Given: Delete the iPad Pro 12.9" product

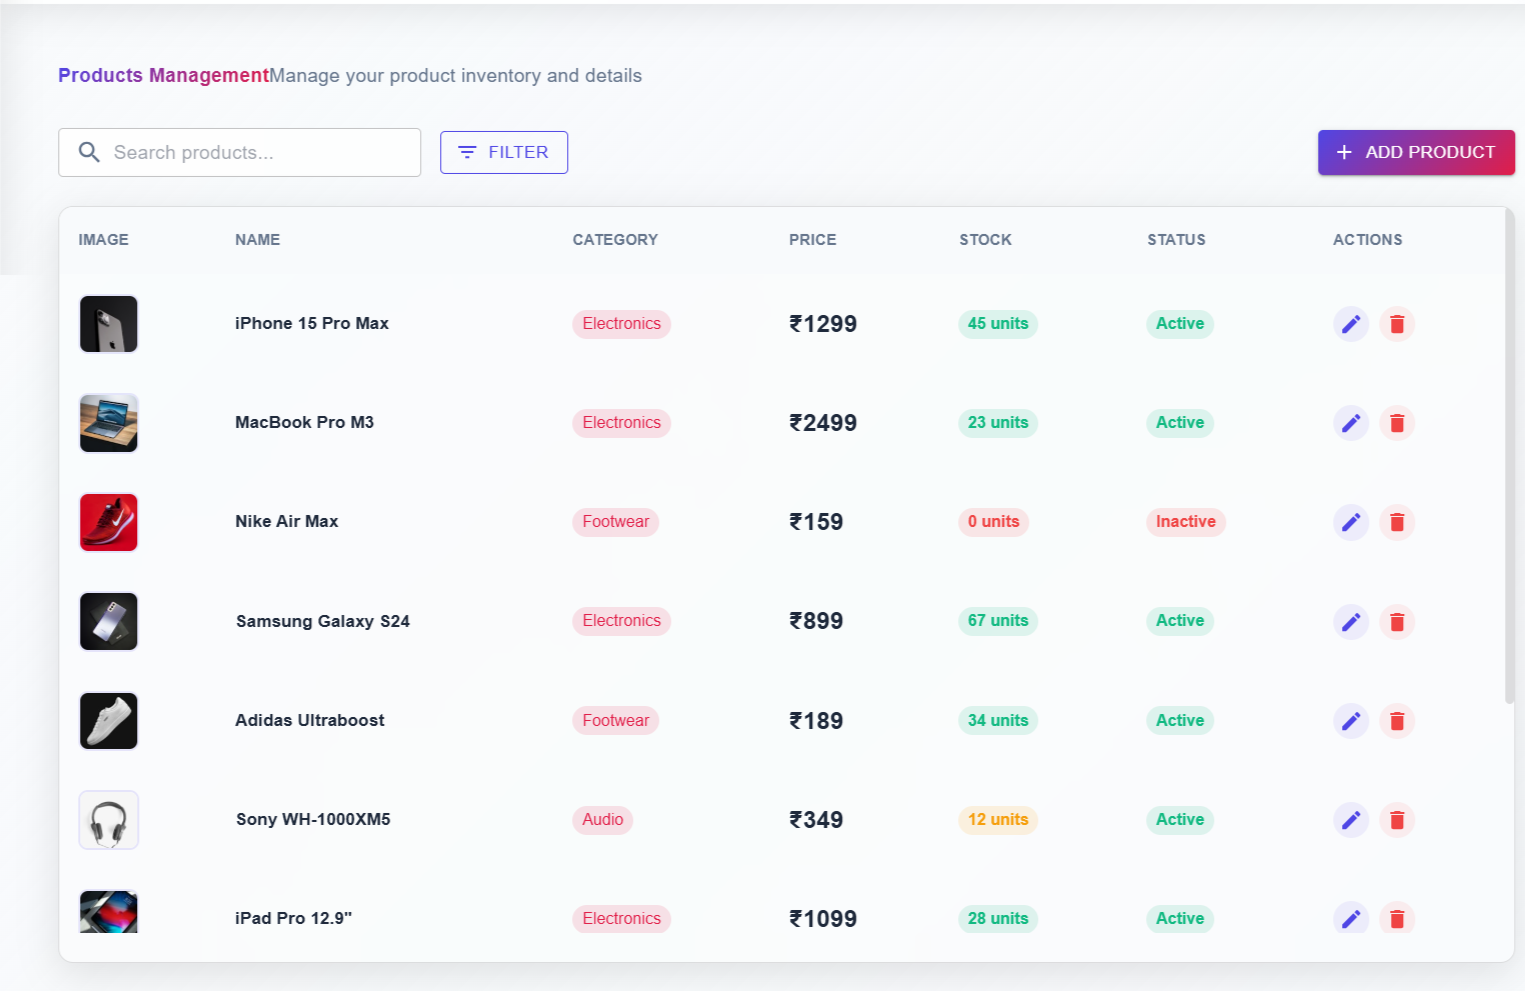Looking at the screenshot, I should pos(1397,918).
